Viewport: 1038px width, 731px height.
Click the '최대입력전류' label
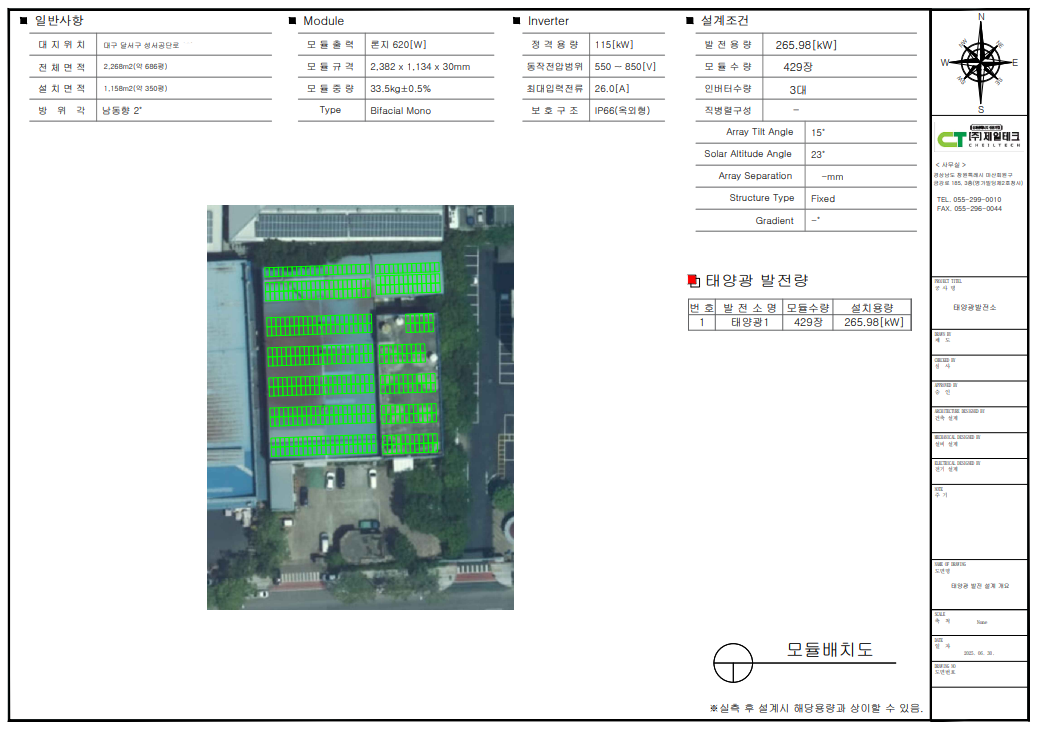coord(555,88)
